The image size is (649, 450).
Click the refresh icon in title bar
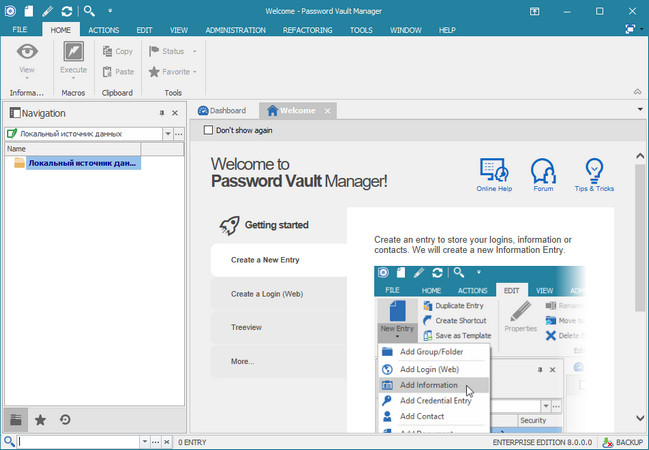coord(66,12)
